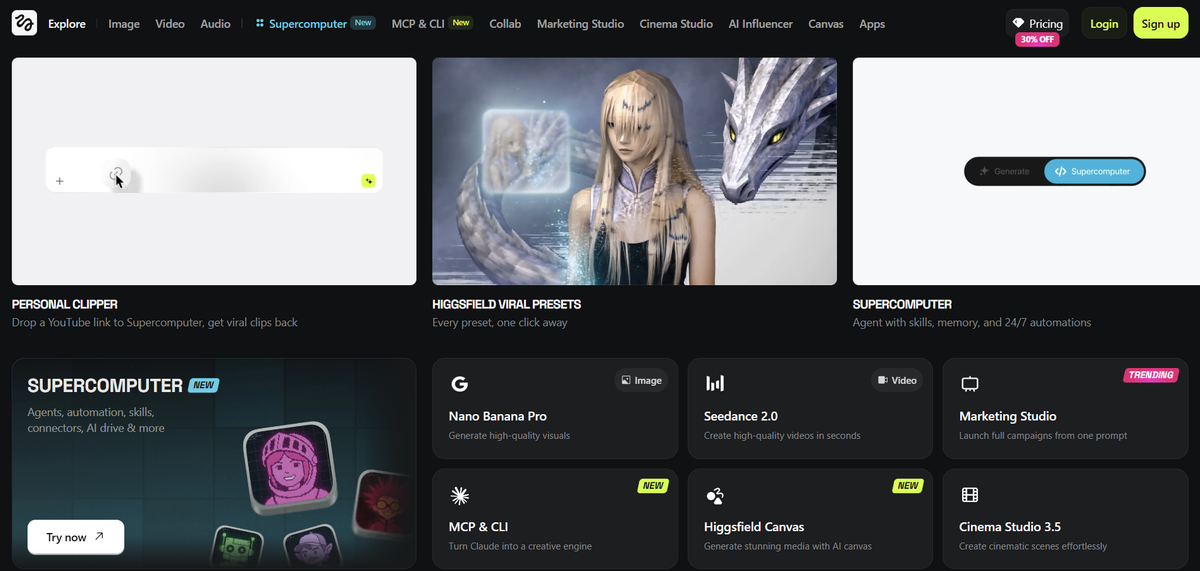Click the Login button
The height and width of the screenshot is (571, 1200).
pyautogui.click(x=1104, y=23)
